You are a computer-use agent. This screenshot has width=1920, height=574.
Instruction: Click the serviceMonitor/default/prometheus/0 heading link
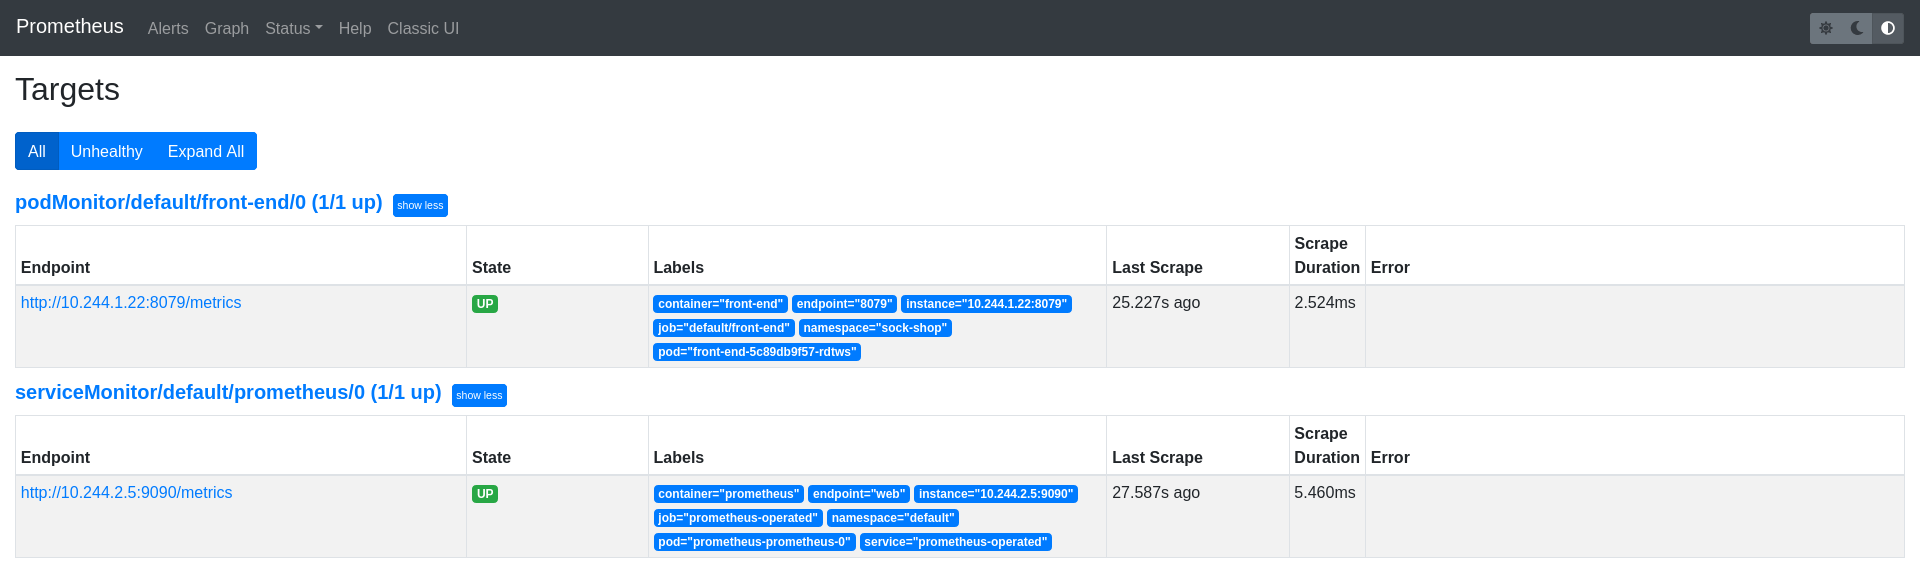[x=228, y=392]
